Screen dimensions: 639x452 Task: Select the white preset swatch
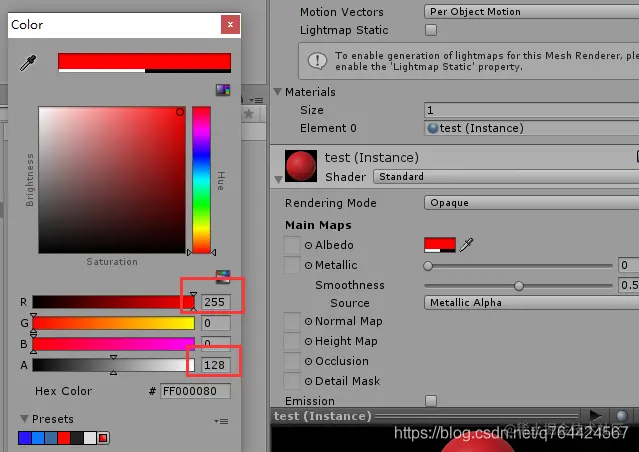pos(90,438)
